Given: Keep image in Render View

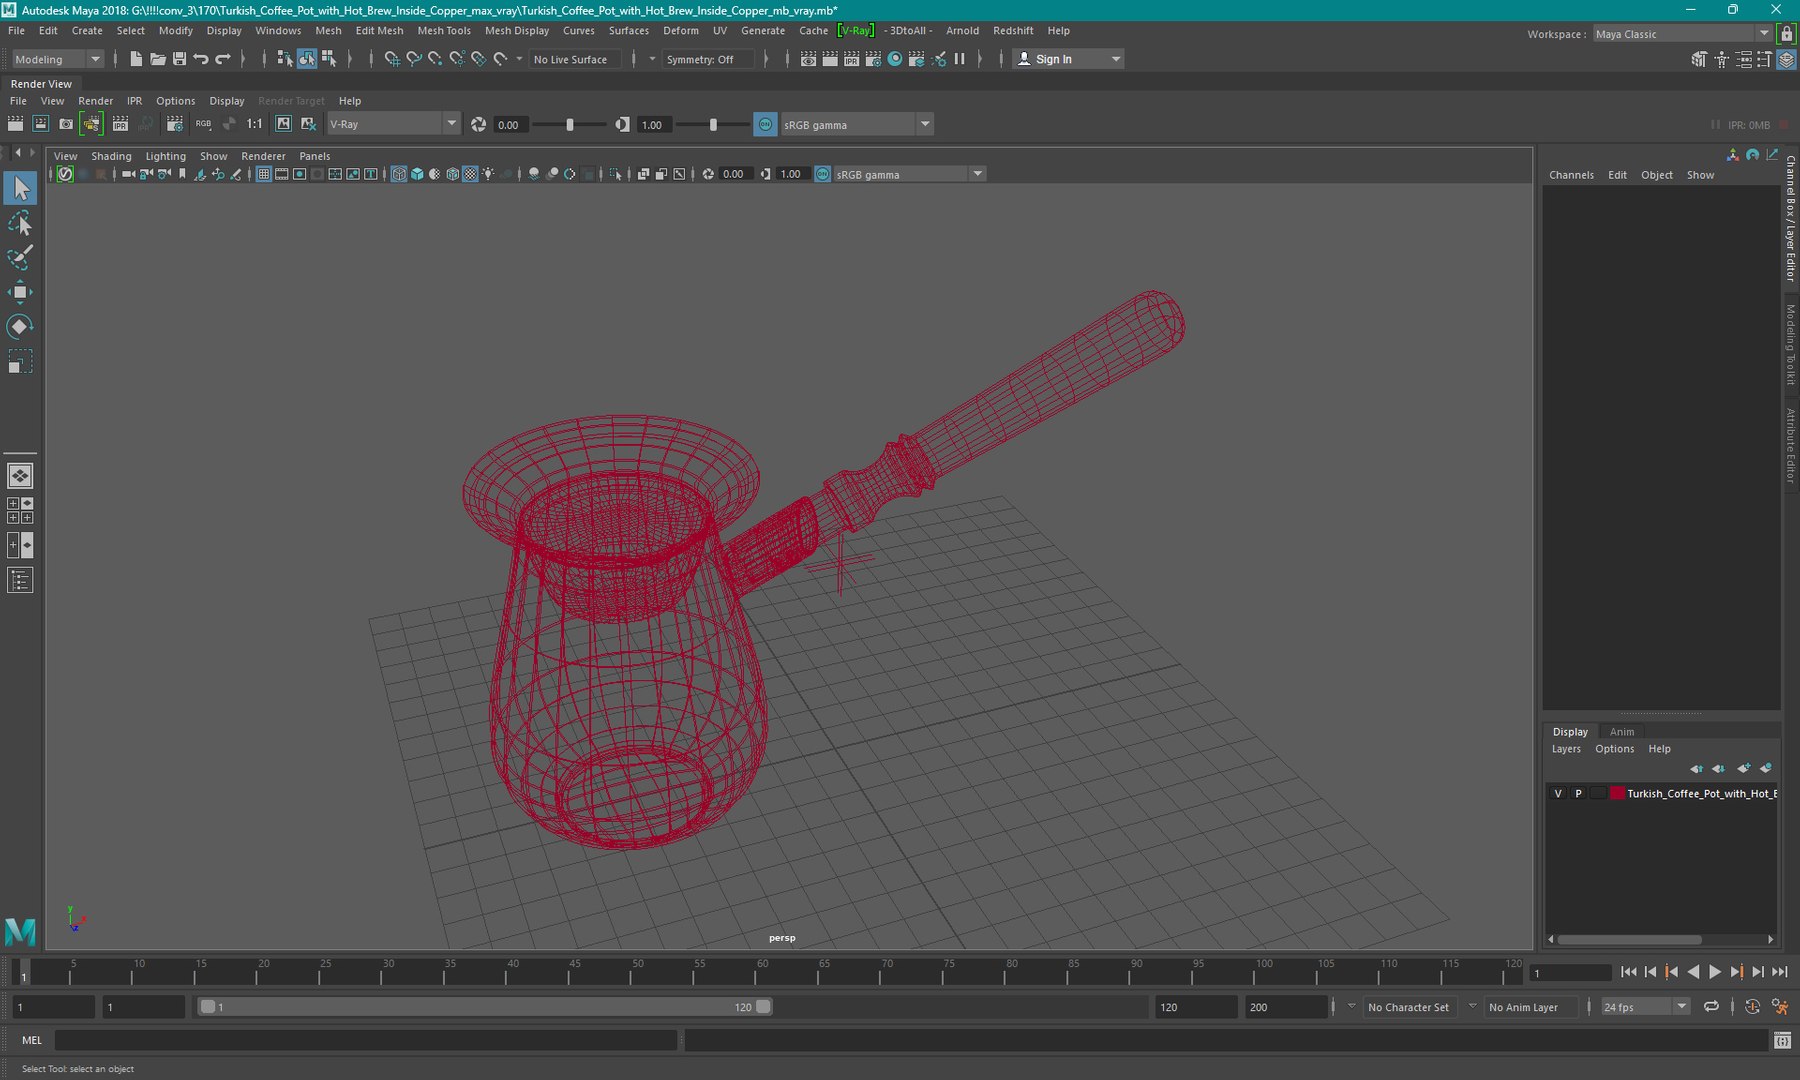Looking at the screenshot, I should tap(283, 124).
